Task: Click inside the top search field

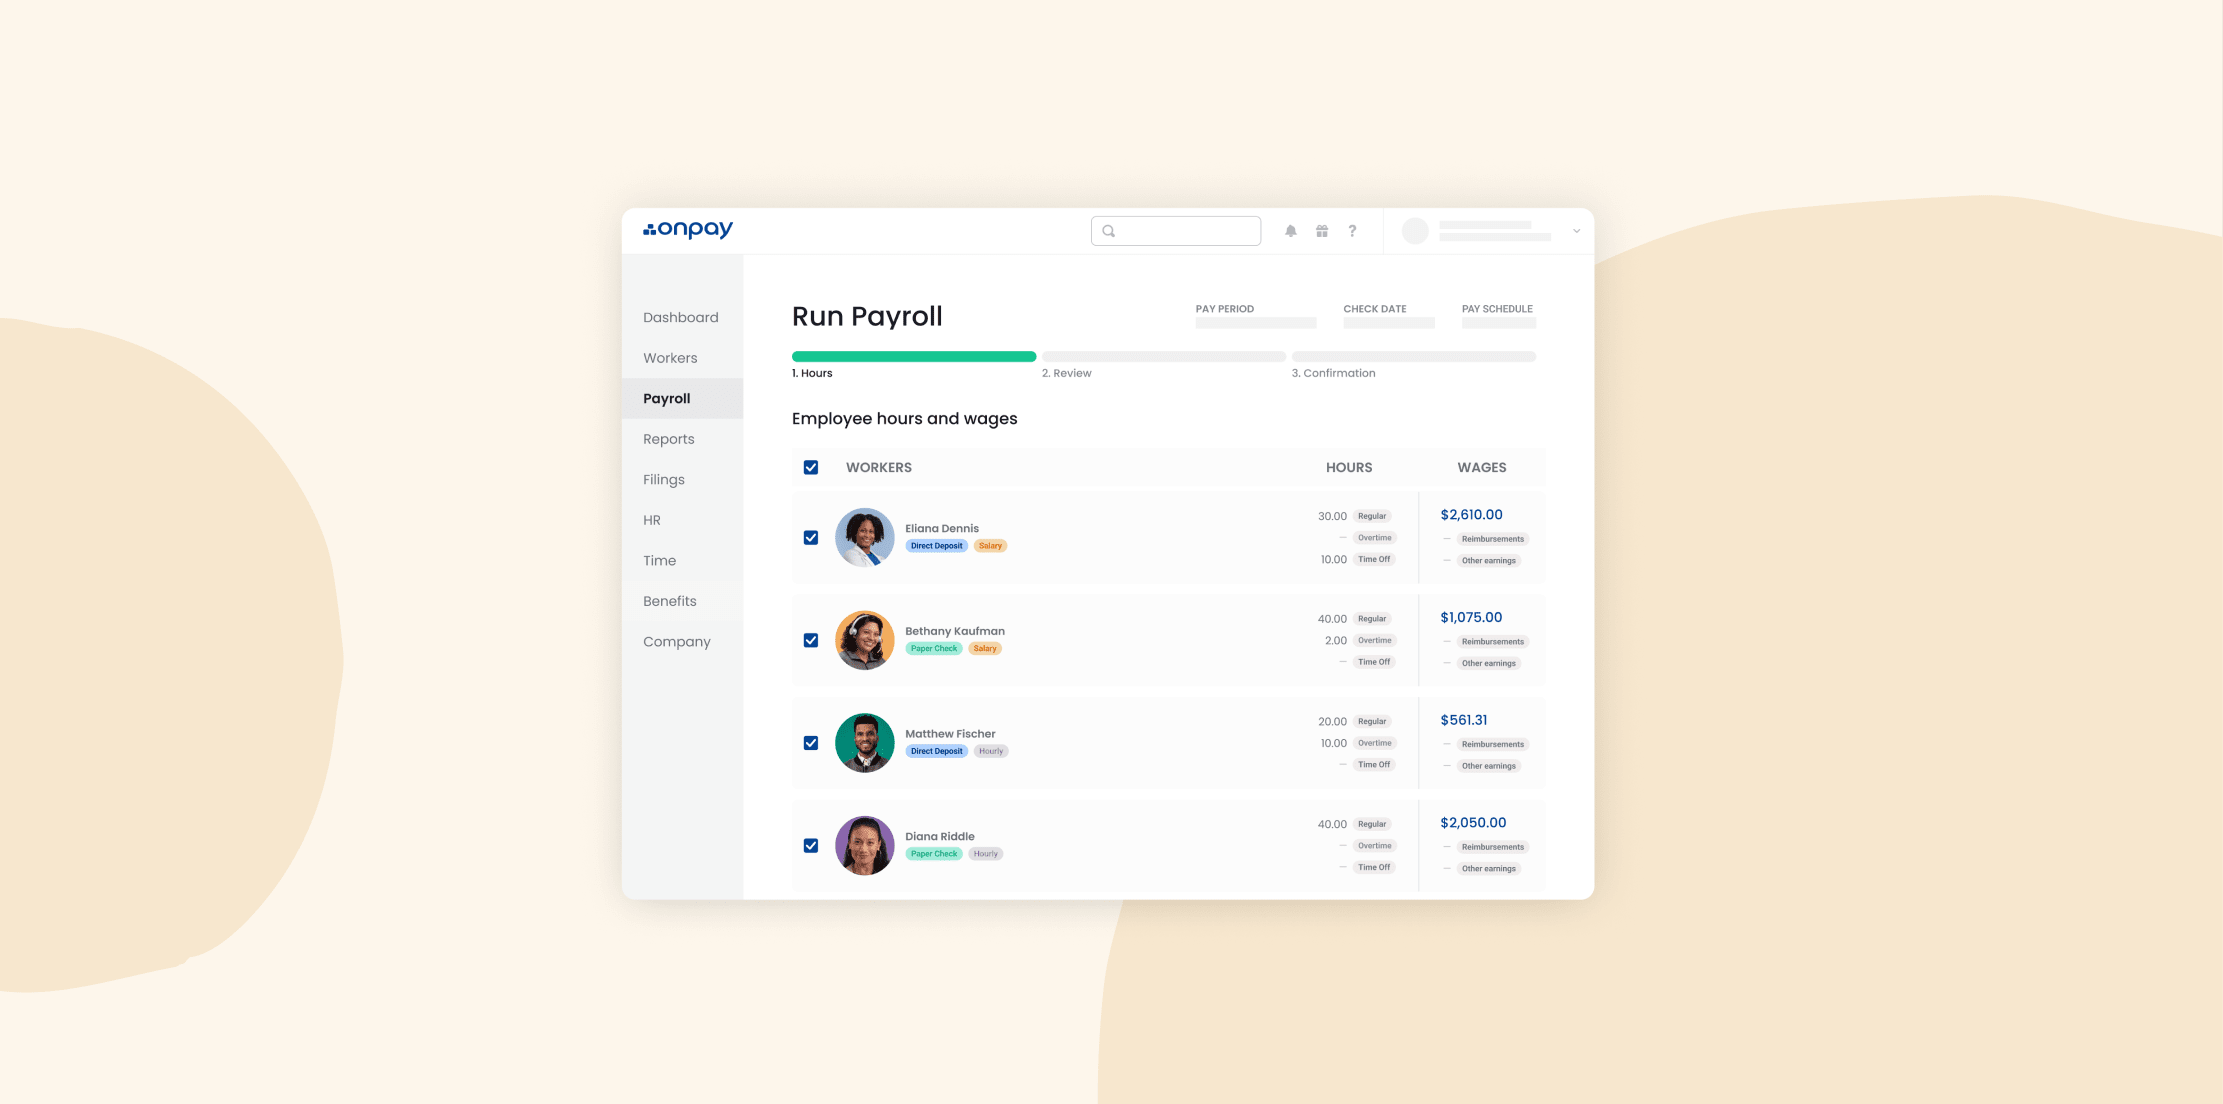Action: point(1186,231)
